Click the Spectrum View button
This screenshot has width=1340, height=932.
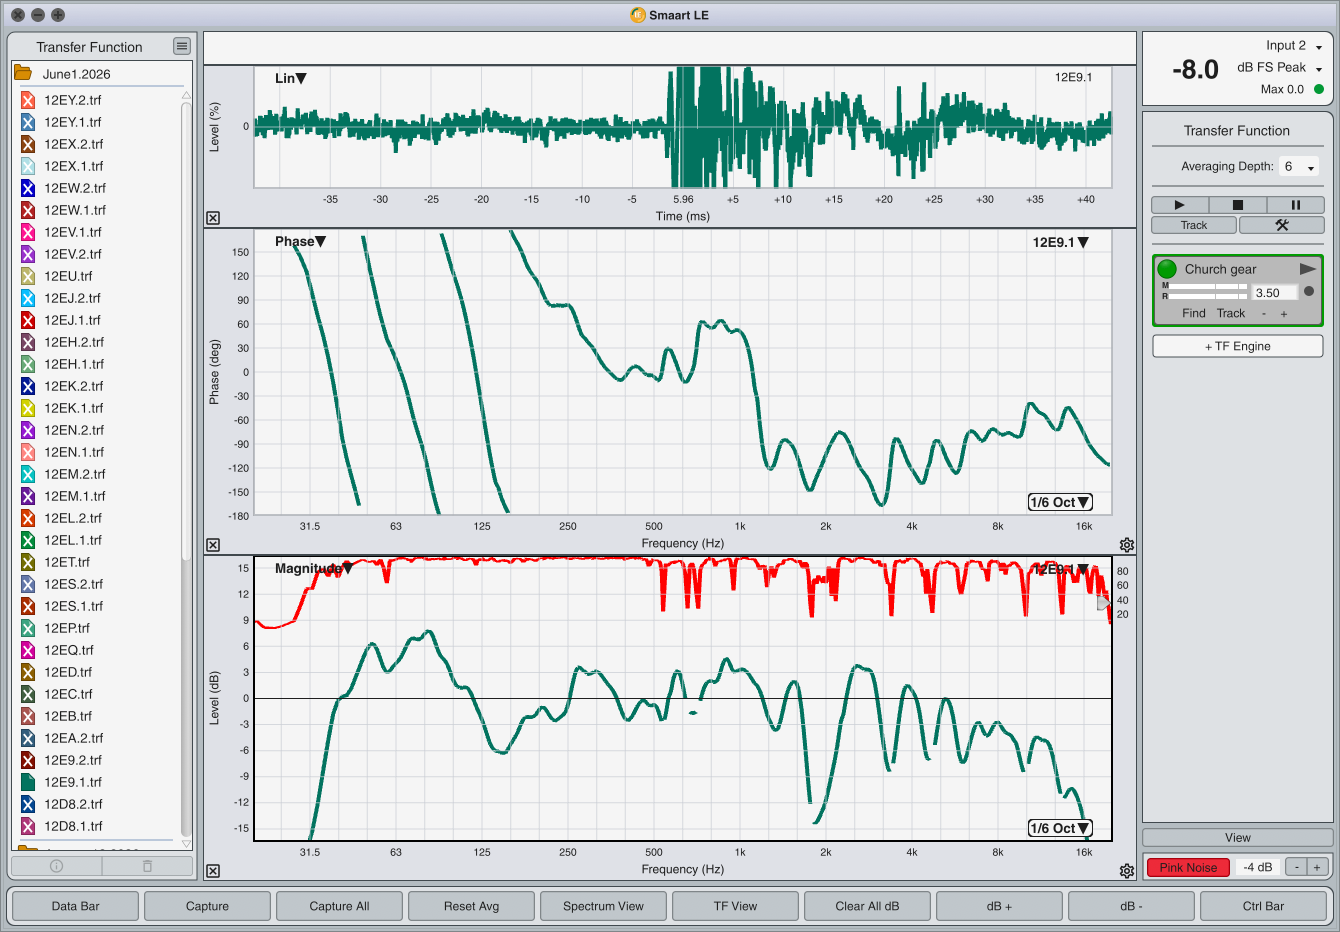603,906
